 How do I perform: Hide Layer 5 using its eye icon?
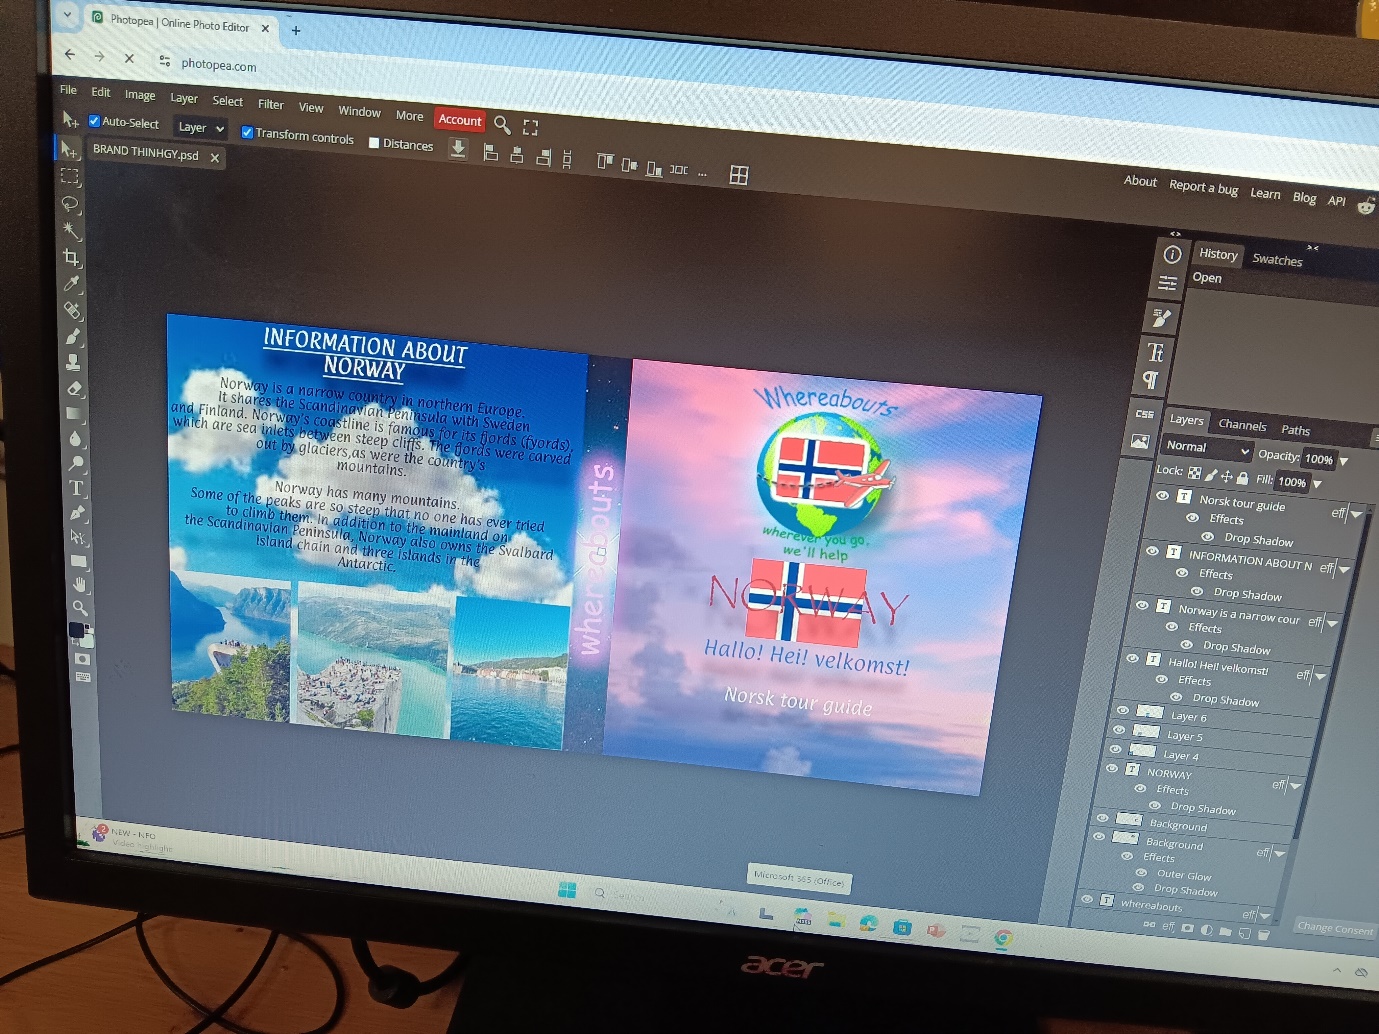(1119, 730)
